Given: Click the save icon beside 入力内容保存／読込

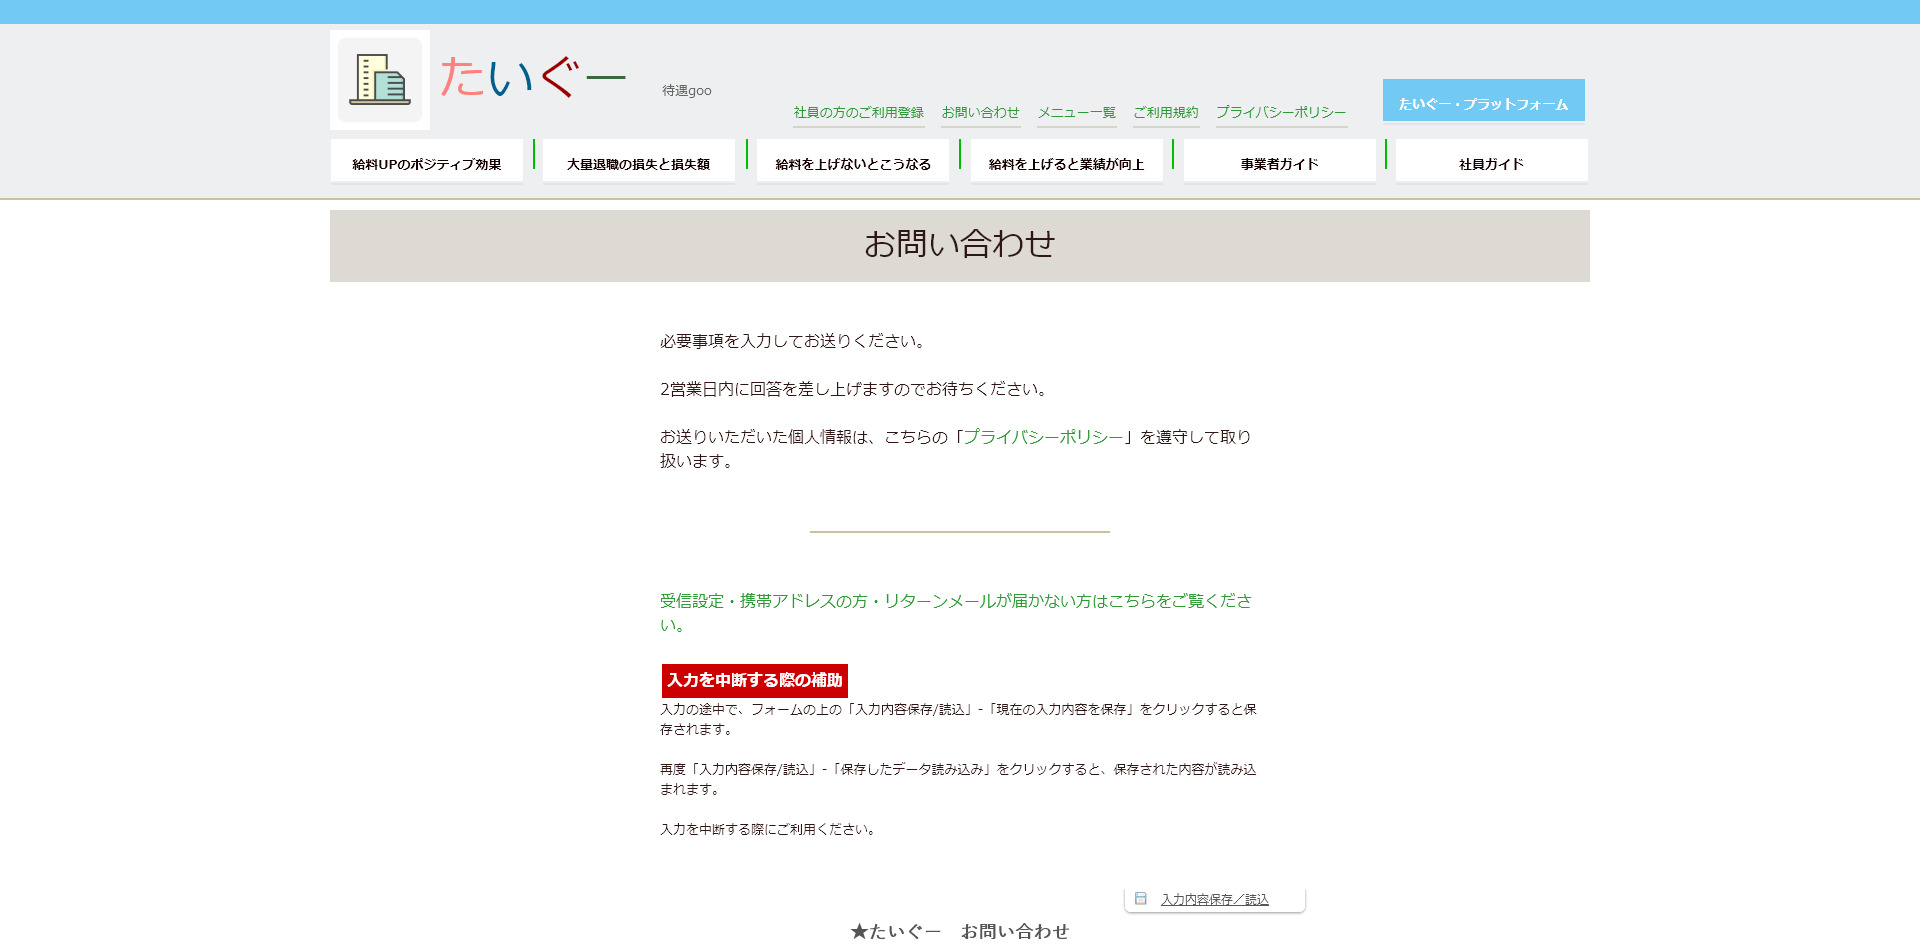Looking at the screenshot, I should (x=1141, y=899).
